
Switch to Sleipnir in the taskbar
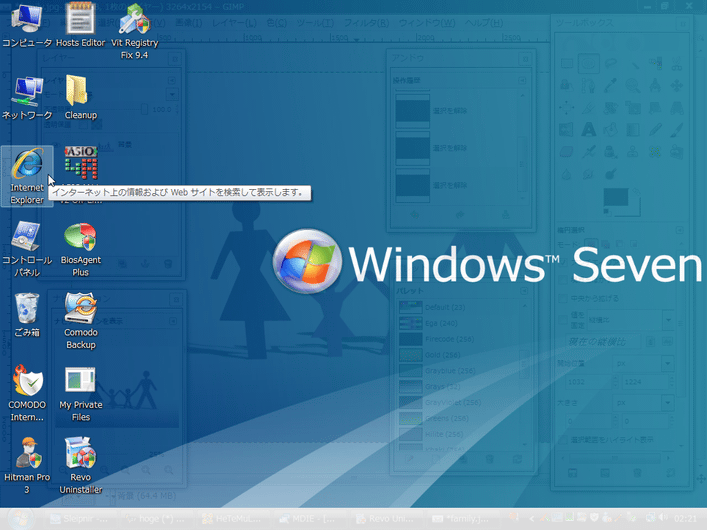click(x=79, y=519)
